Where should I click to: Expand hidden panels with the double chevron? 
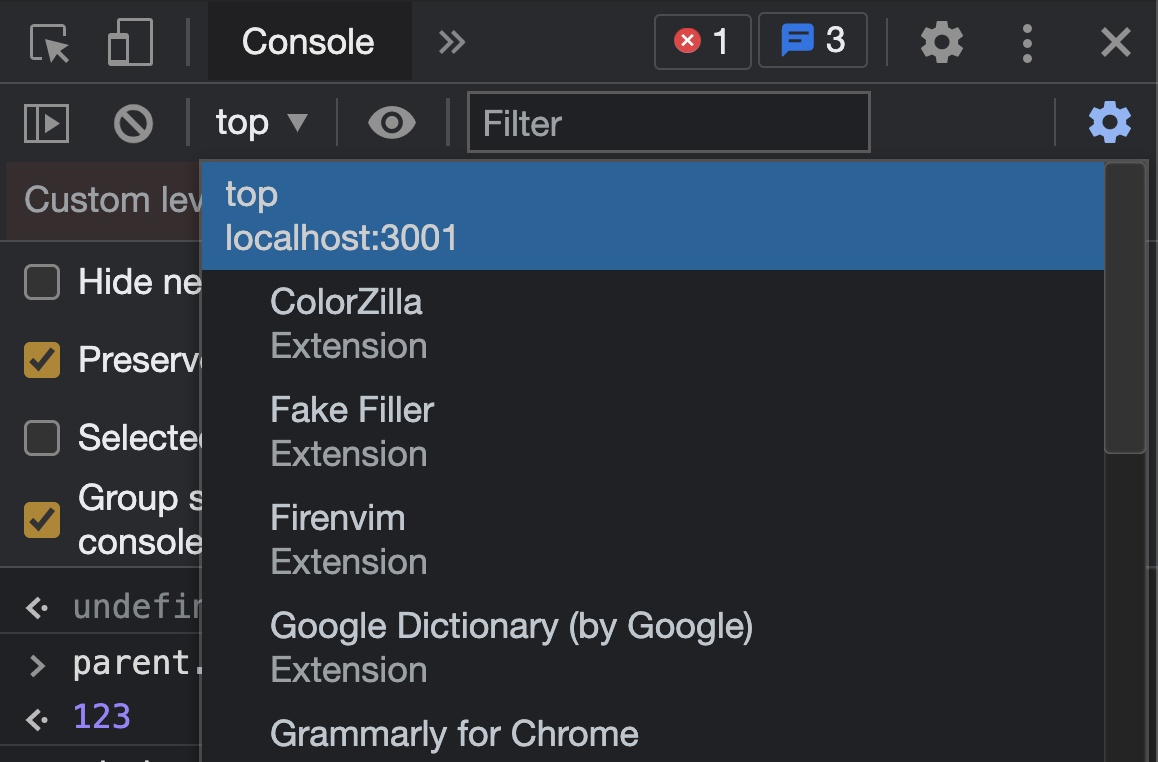tap(451, 42)
